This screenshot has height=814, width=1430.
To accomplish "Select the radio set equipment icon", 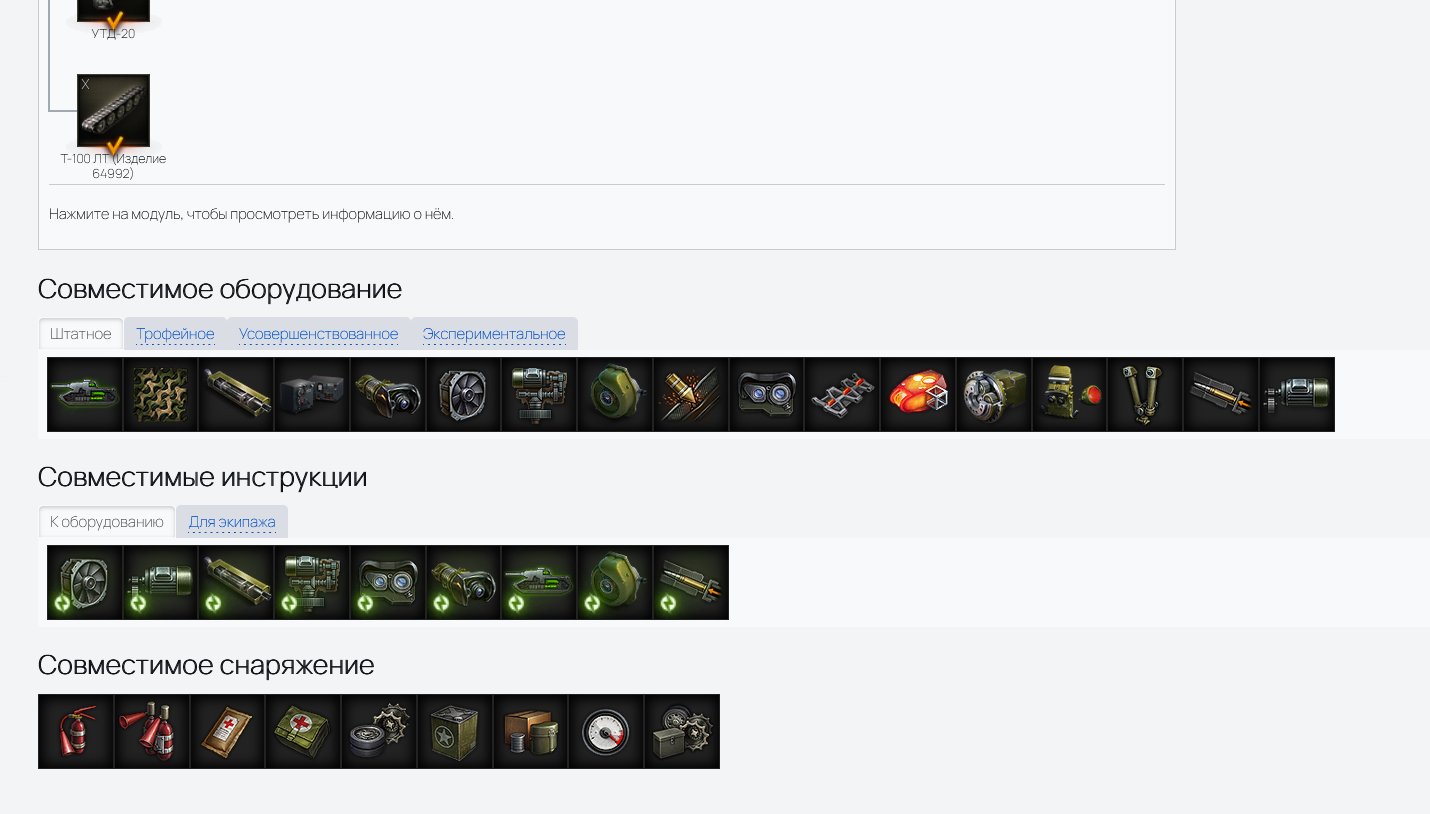I will pos(312,395).
